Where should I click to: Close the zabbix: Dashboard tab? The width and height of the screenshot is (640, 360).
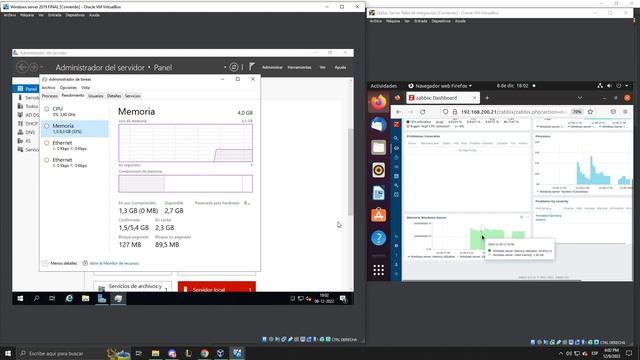(474, 98)
